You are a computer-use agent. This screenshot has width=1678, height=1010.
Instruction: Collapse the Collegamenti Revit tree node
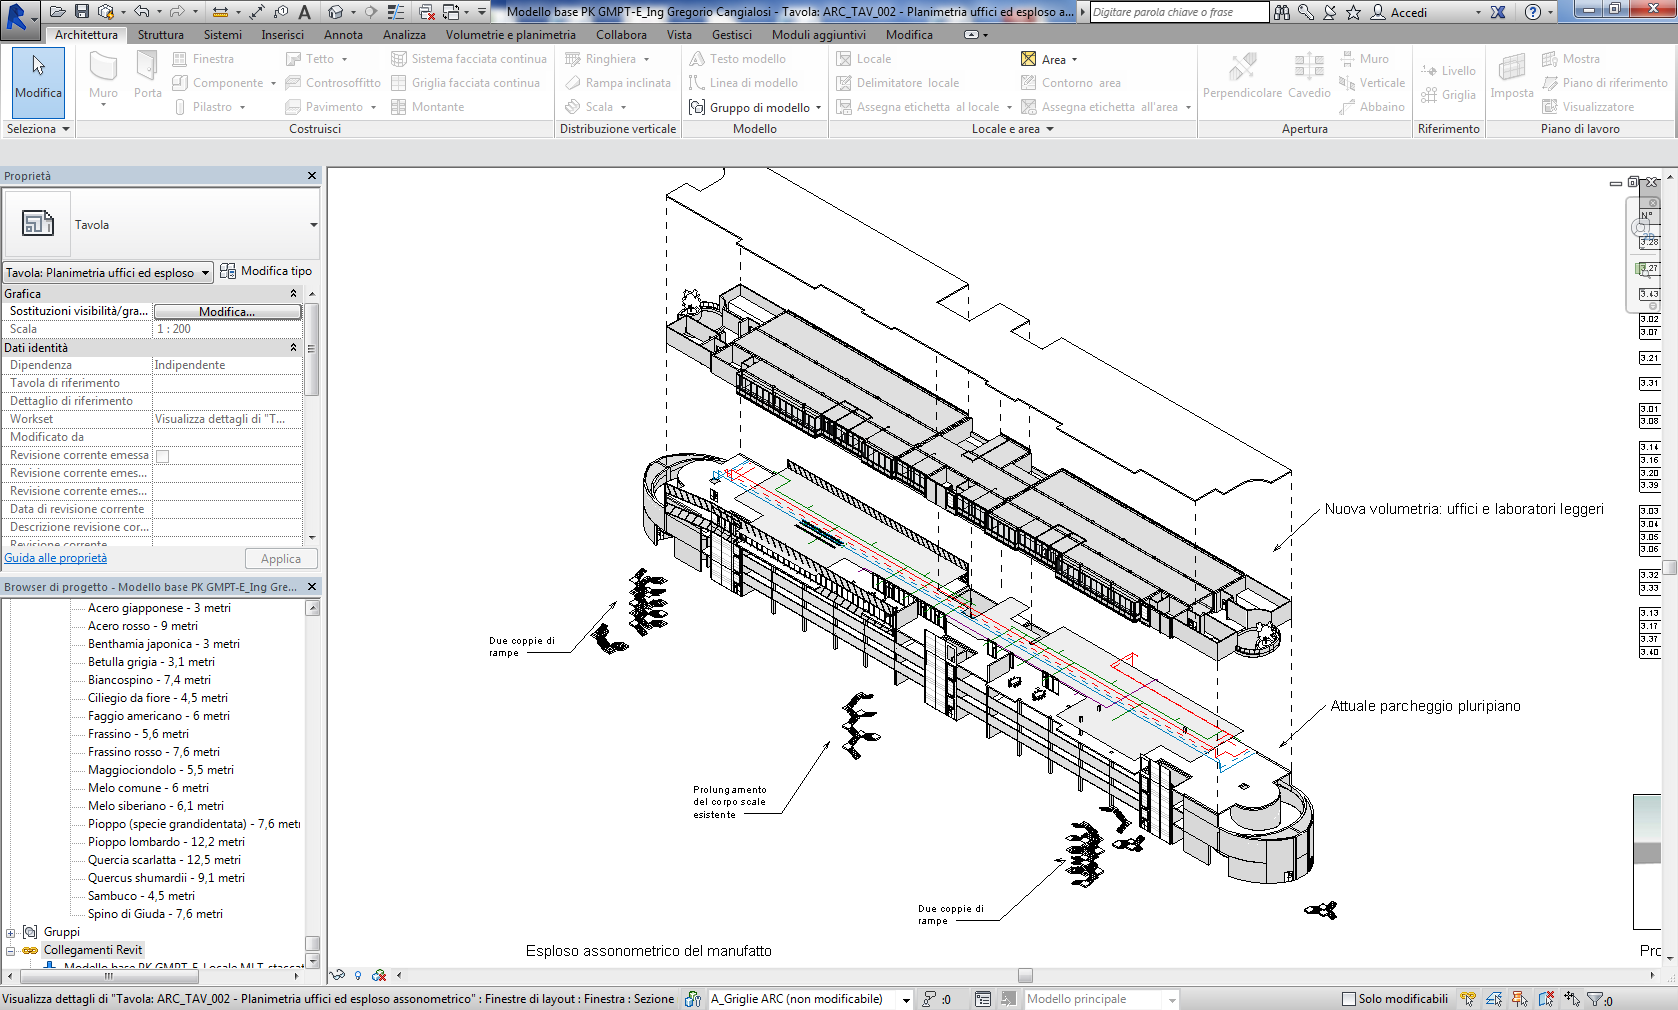tap(11, 951)
